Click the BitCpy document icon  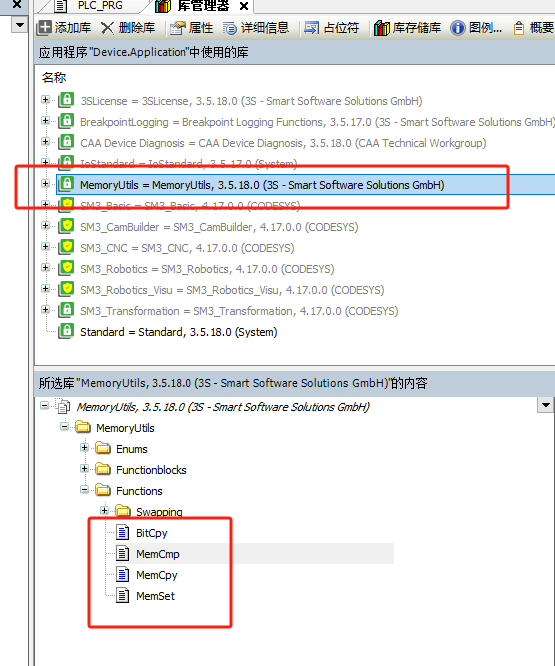pos(123,532)
